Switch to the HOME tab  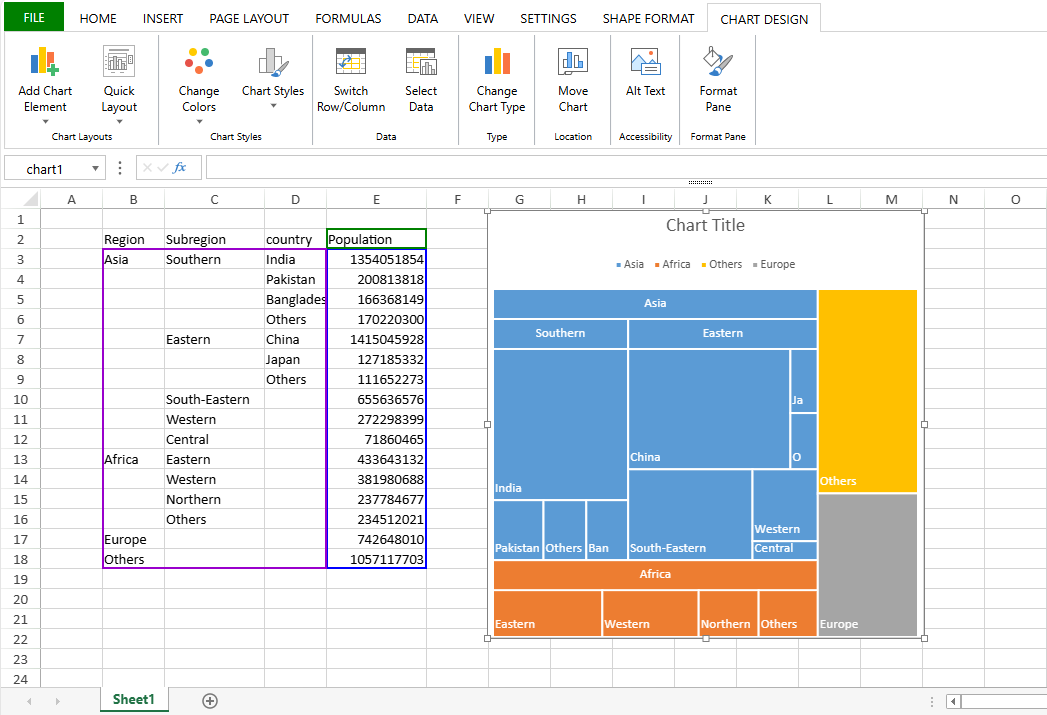point(98,19)
